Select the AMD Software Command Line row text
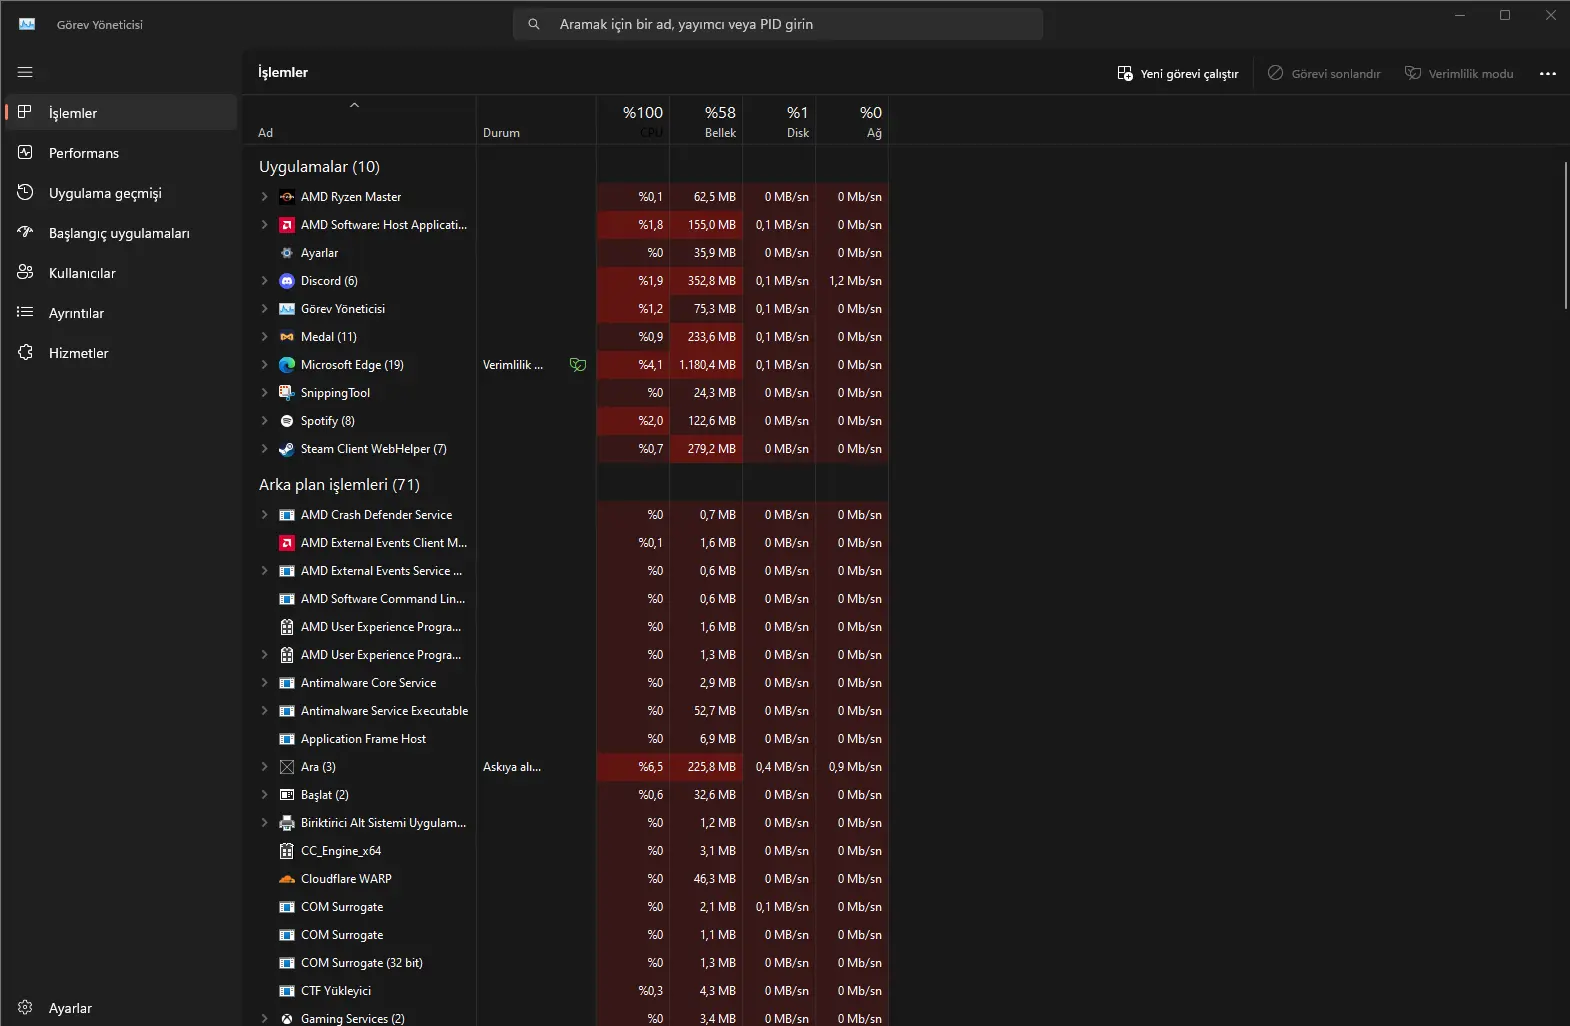Image resolution: width=1570 pixels, height=1026 pixels. click(383, 599)
